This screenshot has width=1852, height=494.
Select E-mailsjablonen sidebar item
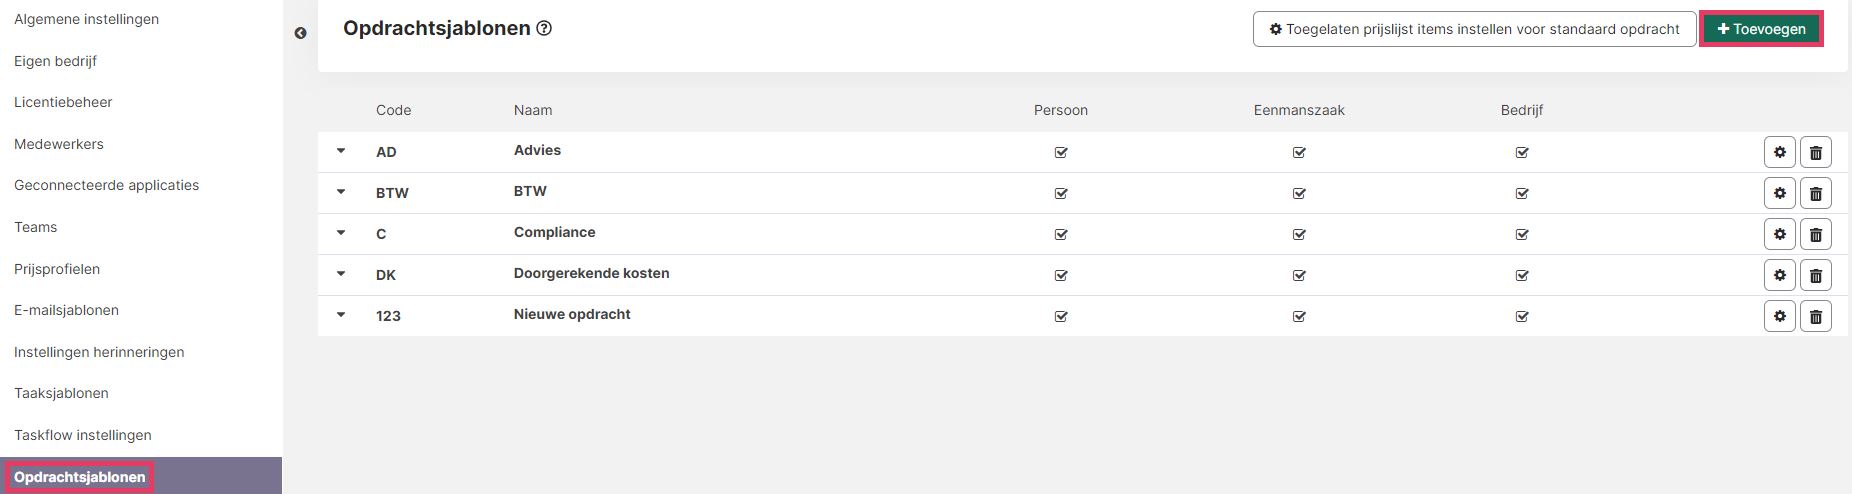coord(66,310)
